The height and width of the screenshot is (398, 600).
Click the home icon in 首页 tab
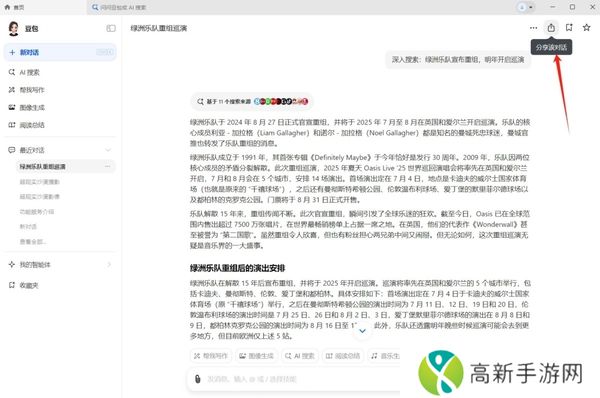click(7, 7)
